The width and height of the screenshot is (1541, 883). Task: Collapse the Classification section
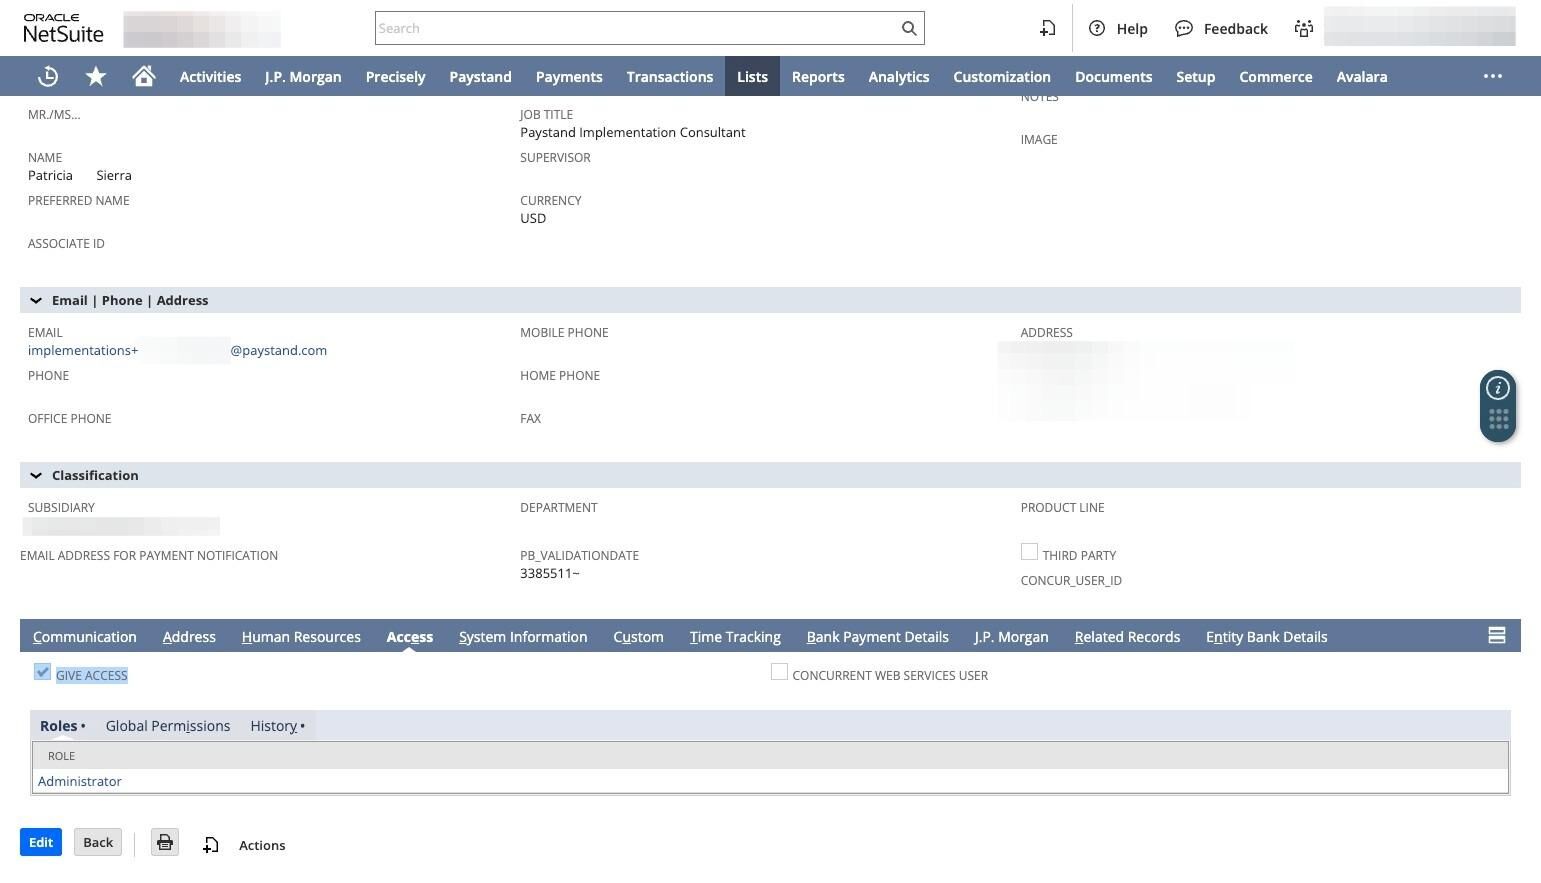36,475
